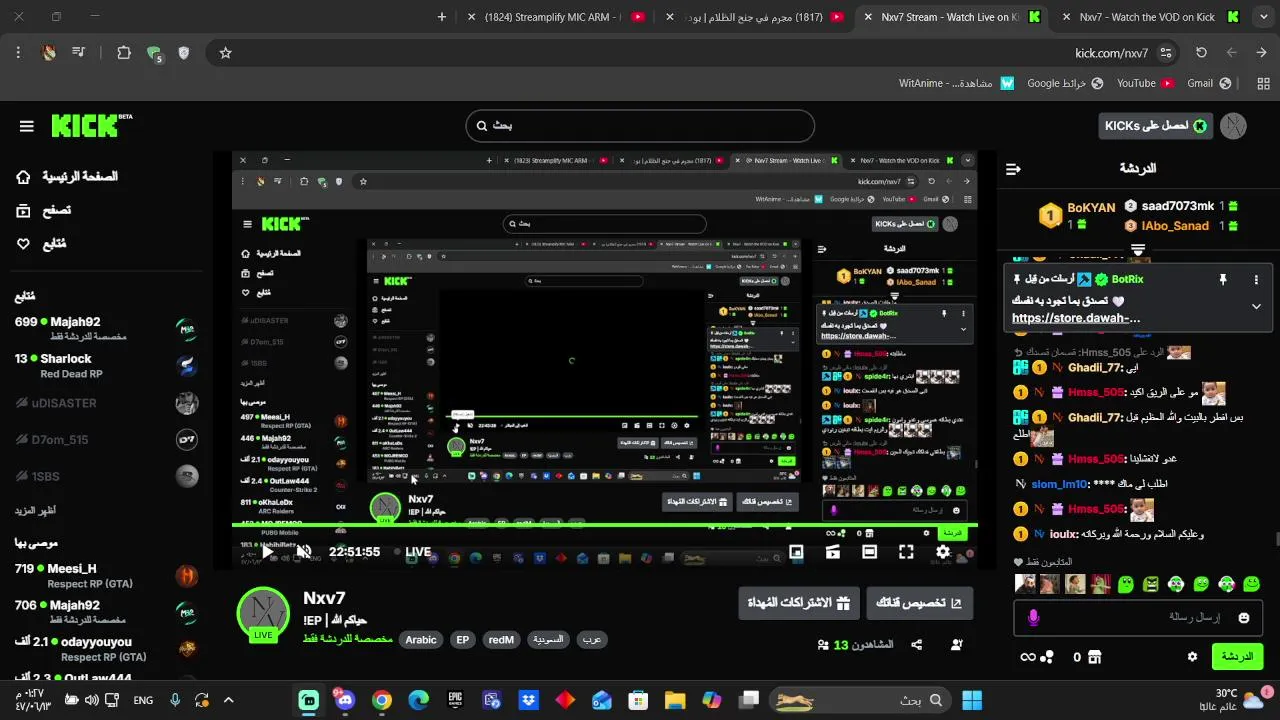Screen dimensions: 1280x720
Task: Click the احصل على KICKs button
Action: coord(1156,126)
